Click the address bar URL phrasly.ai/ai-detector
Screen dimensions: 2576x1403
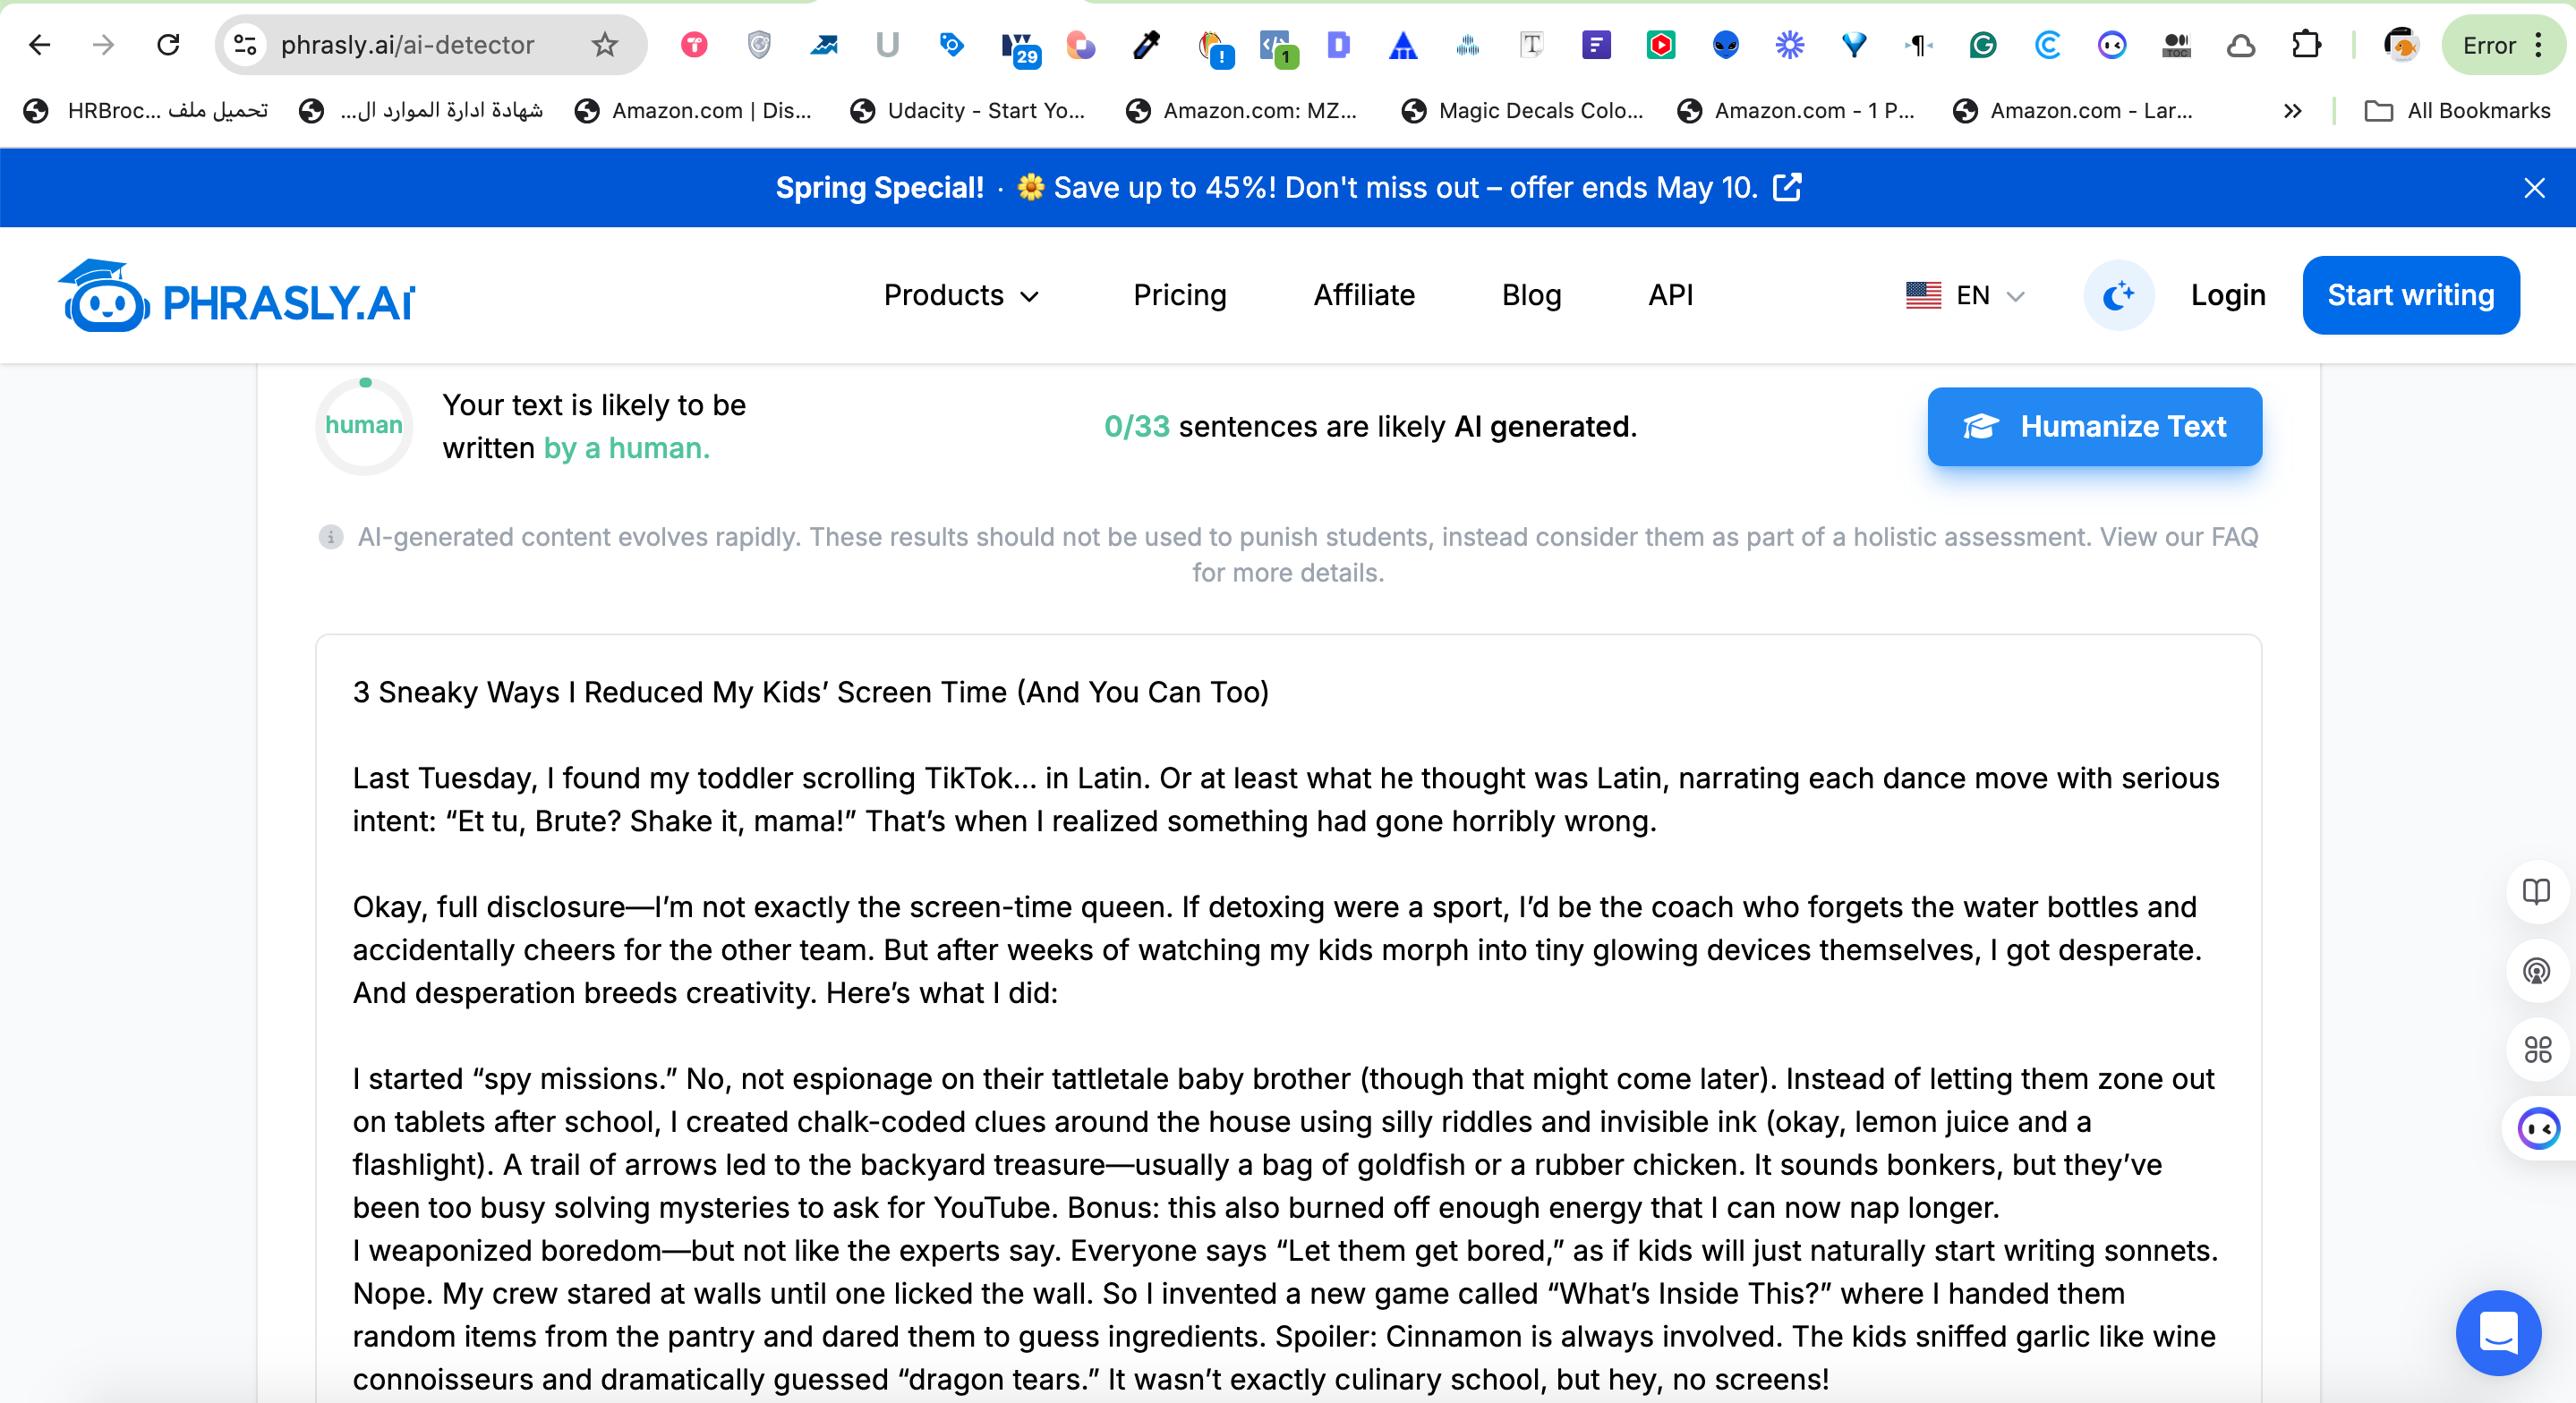pyautogui.click(x=407, y=45)
